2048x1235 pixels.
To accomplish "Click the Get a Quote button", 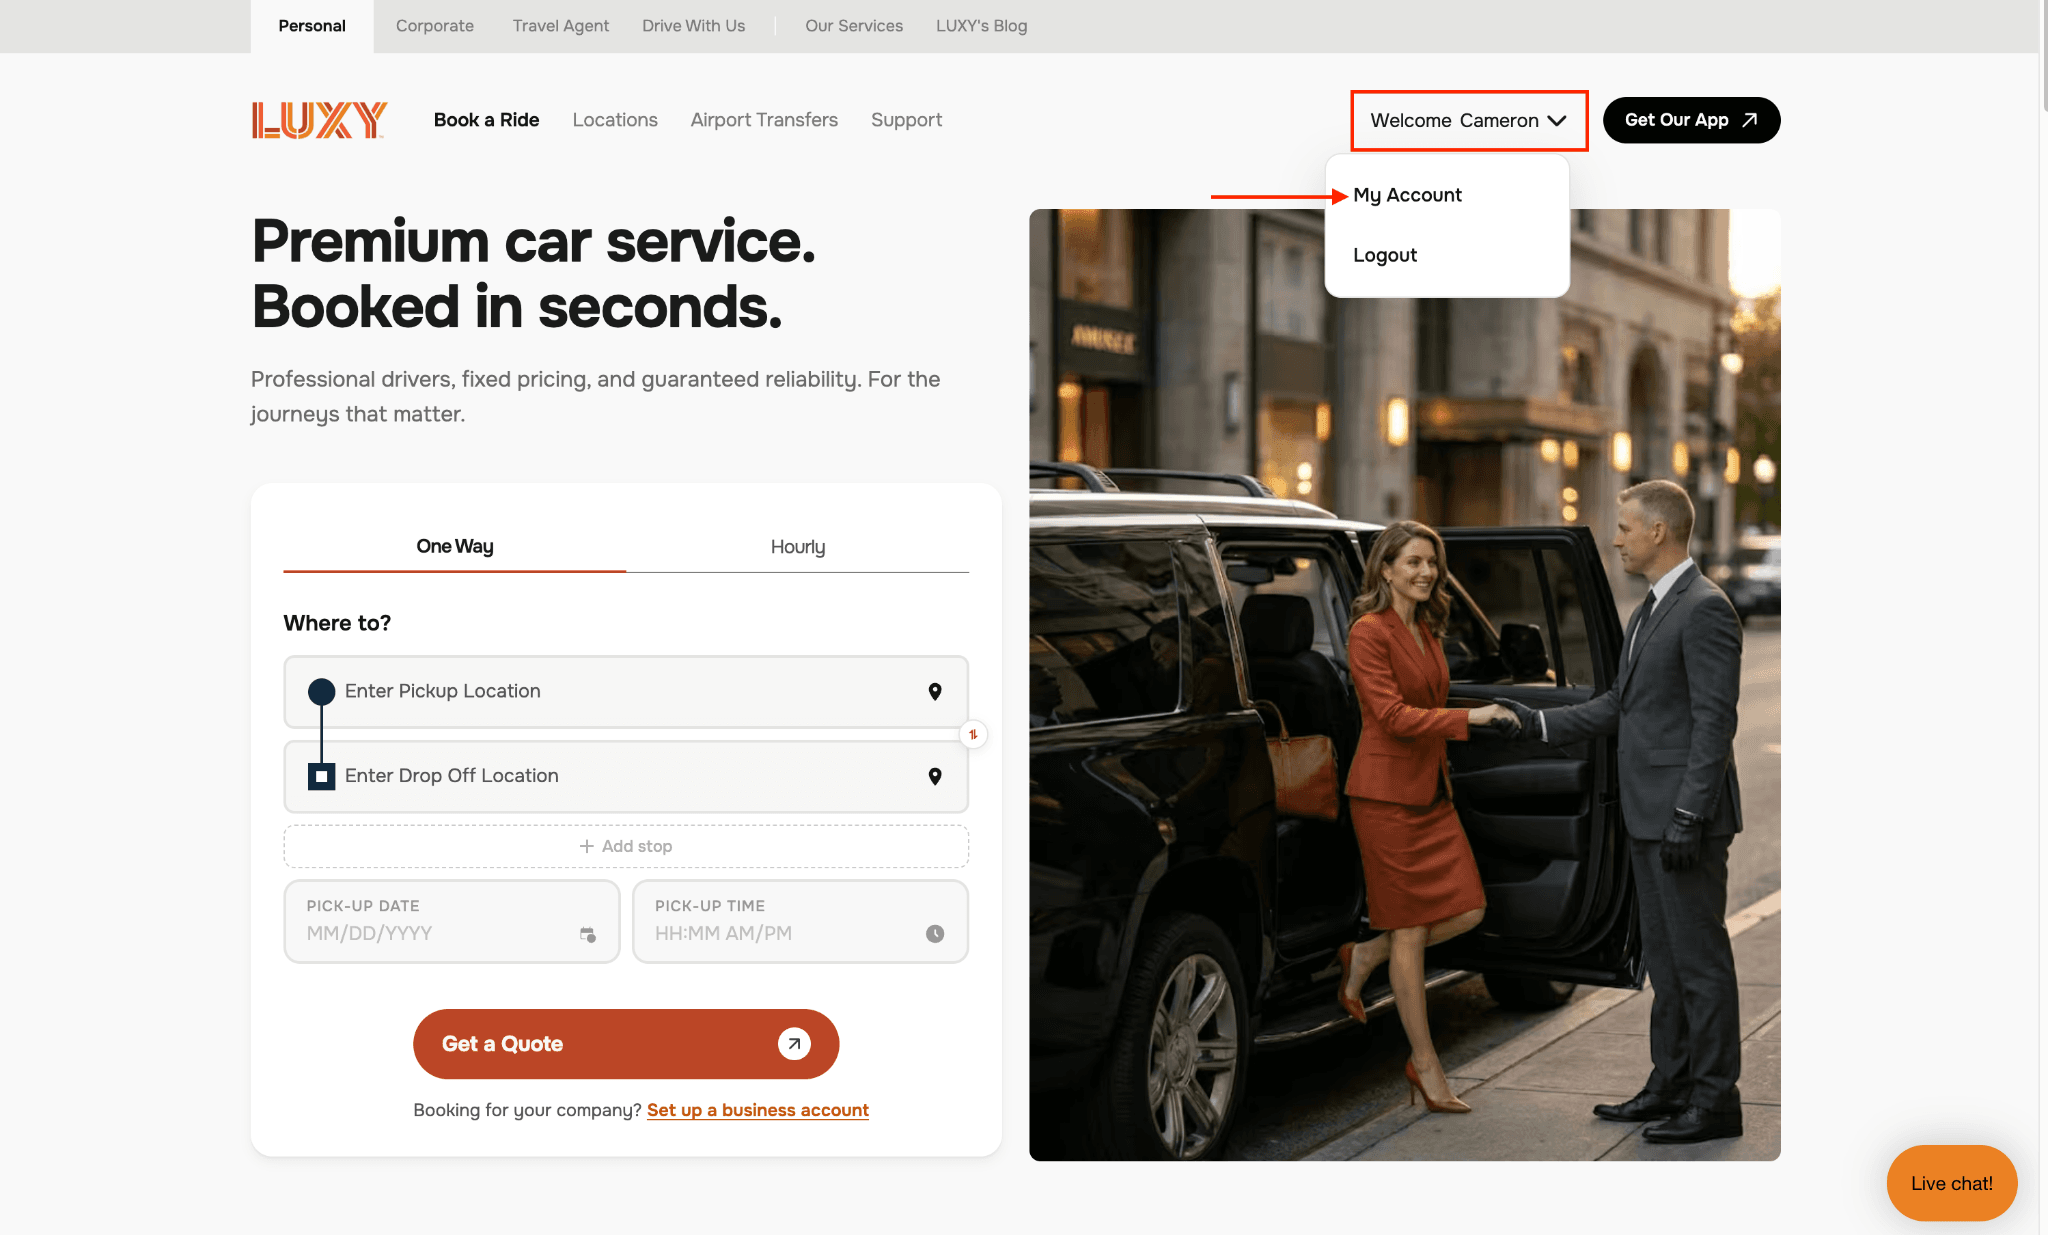I will click(626, 1044).
